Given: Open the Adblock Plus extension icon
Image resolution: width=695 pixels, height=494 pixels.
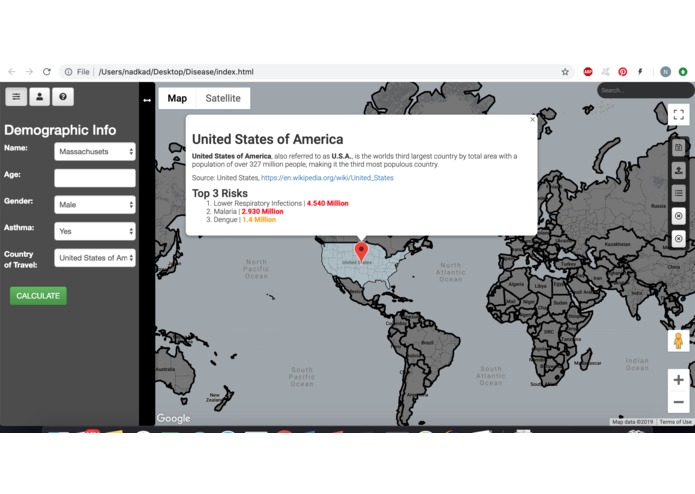Looking at the screenshot, I should (x=588, y=72).
